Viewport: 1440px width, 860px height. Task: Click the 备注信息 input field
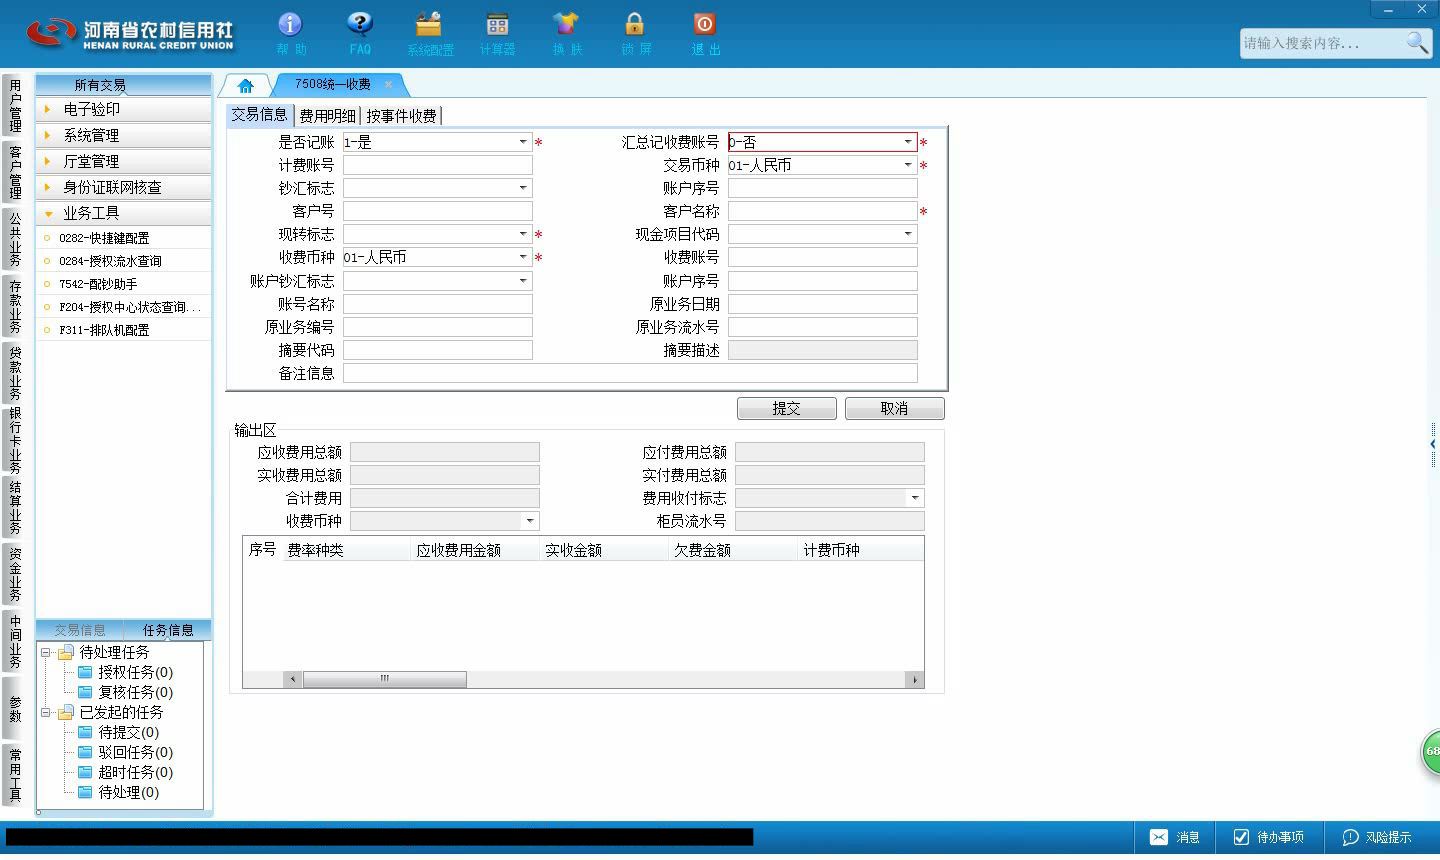click(630, 373)
